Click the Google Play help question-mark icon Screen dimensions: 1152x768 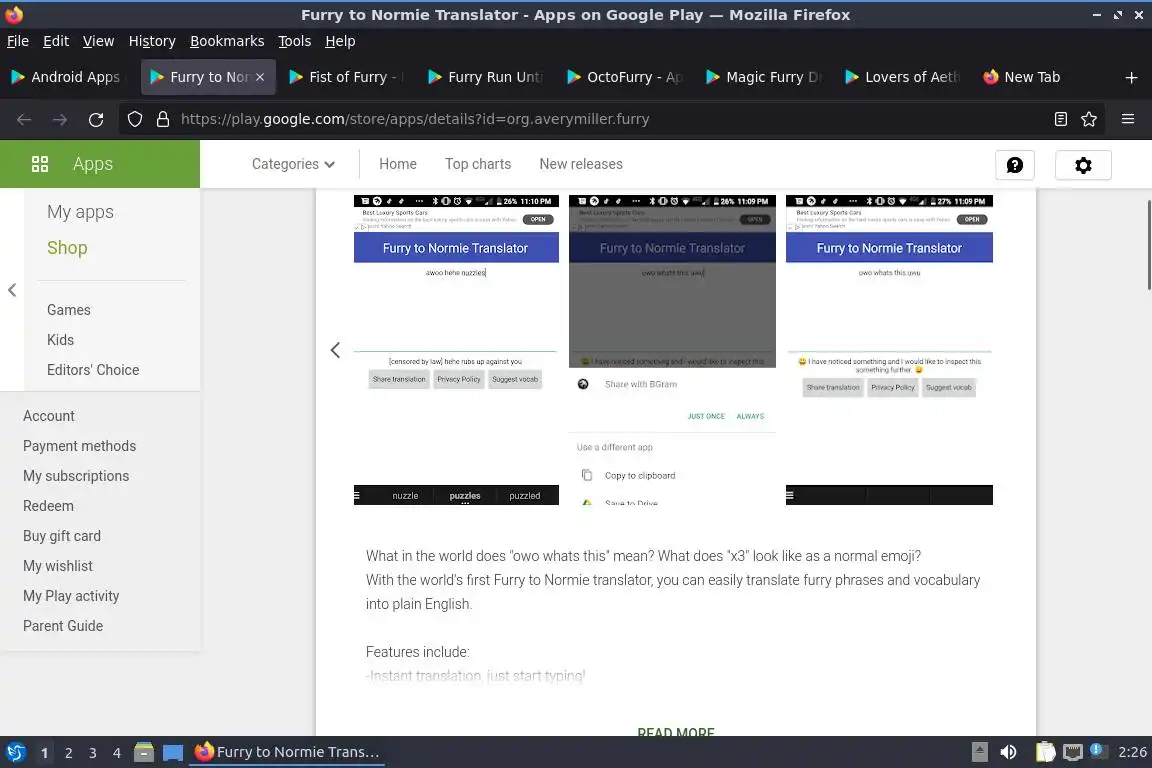1015,165
